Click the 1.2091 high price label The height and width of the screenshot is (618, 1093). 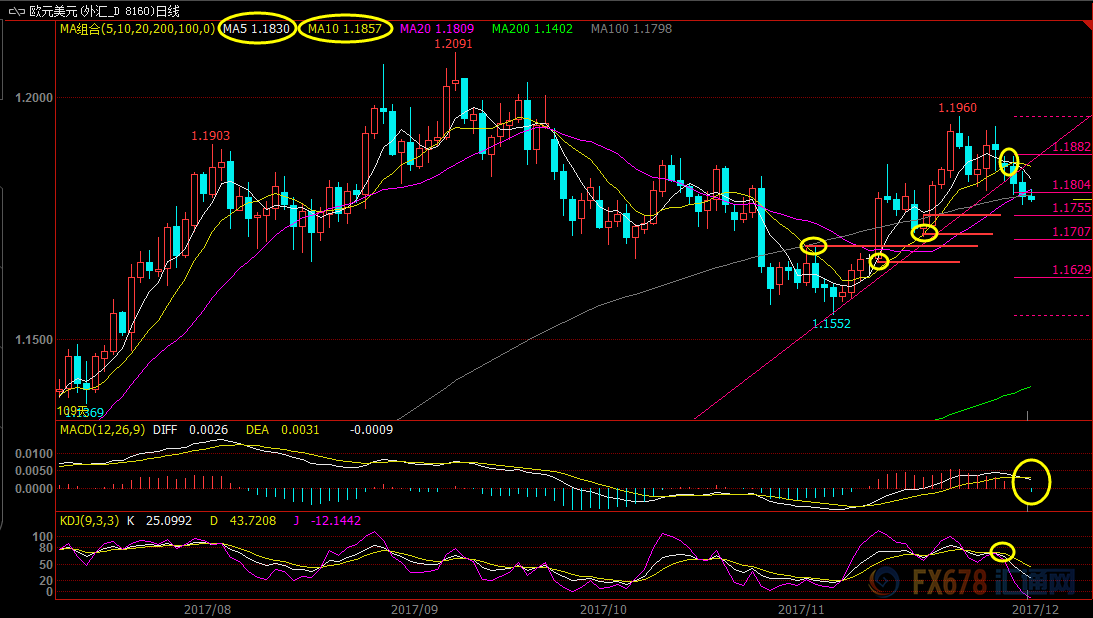[453, 44]
